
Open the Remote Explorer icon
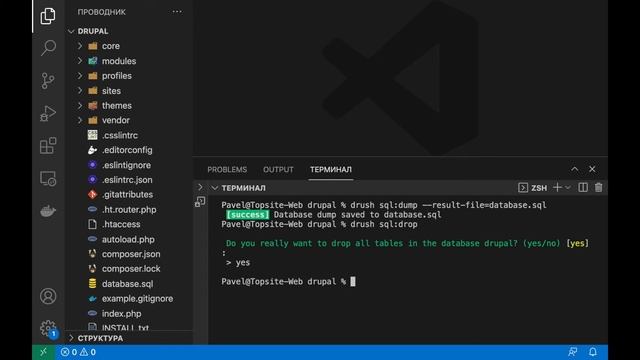[x=48, y=178]
